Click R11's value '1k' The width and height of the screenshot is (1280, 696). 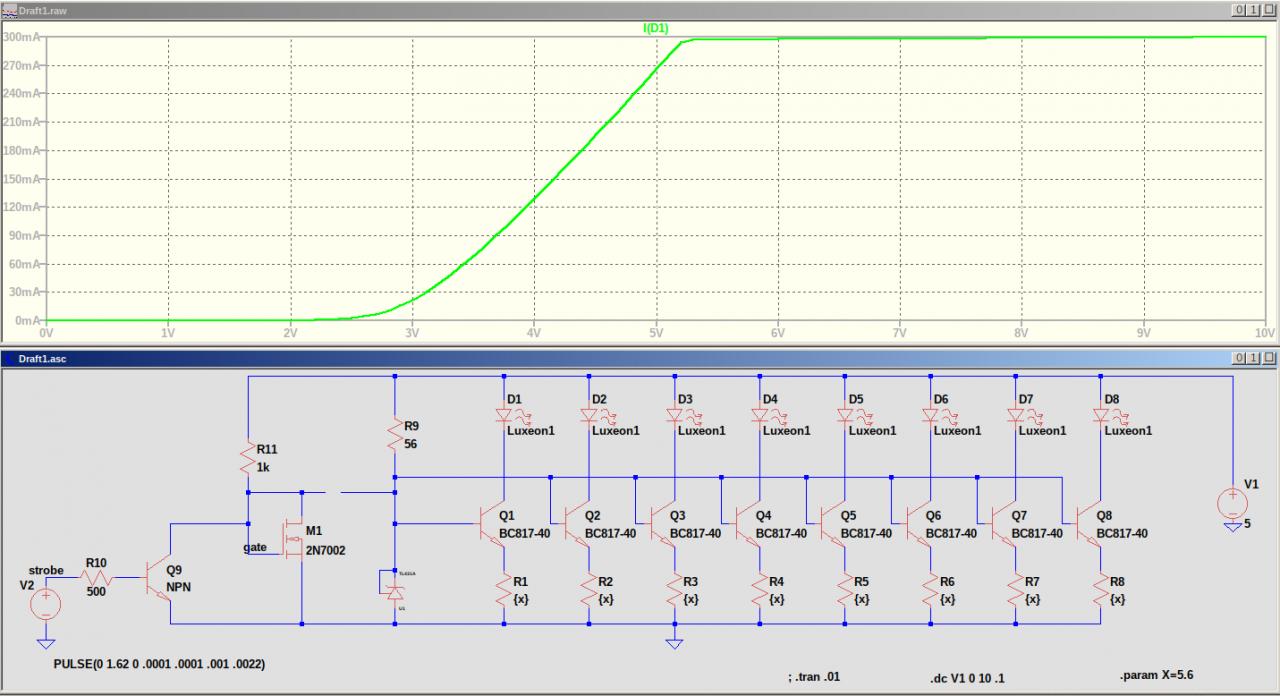coord(264,468)
